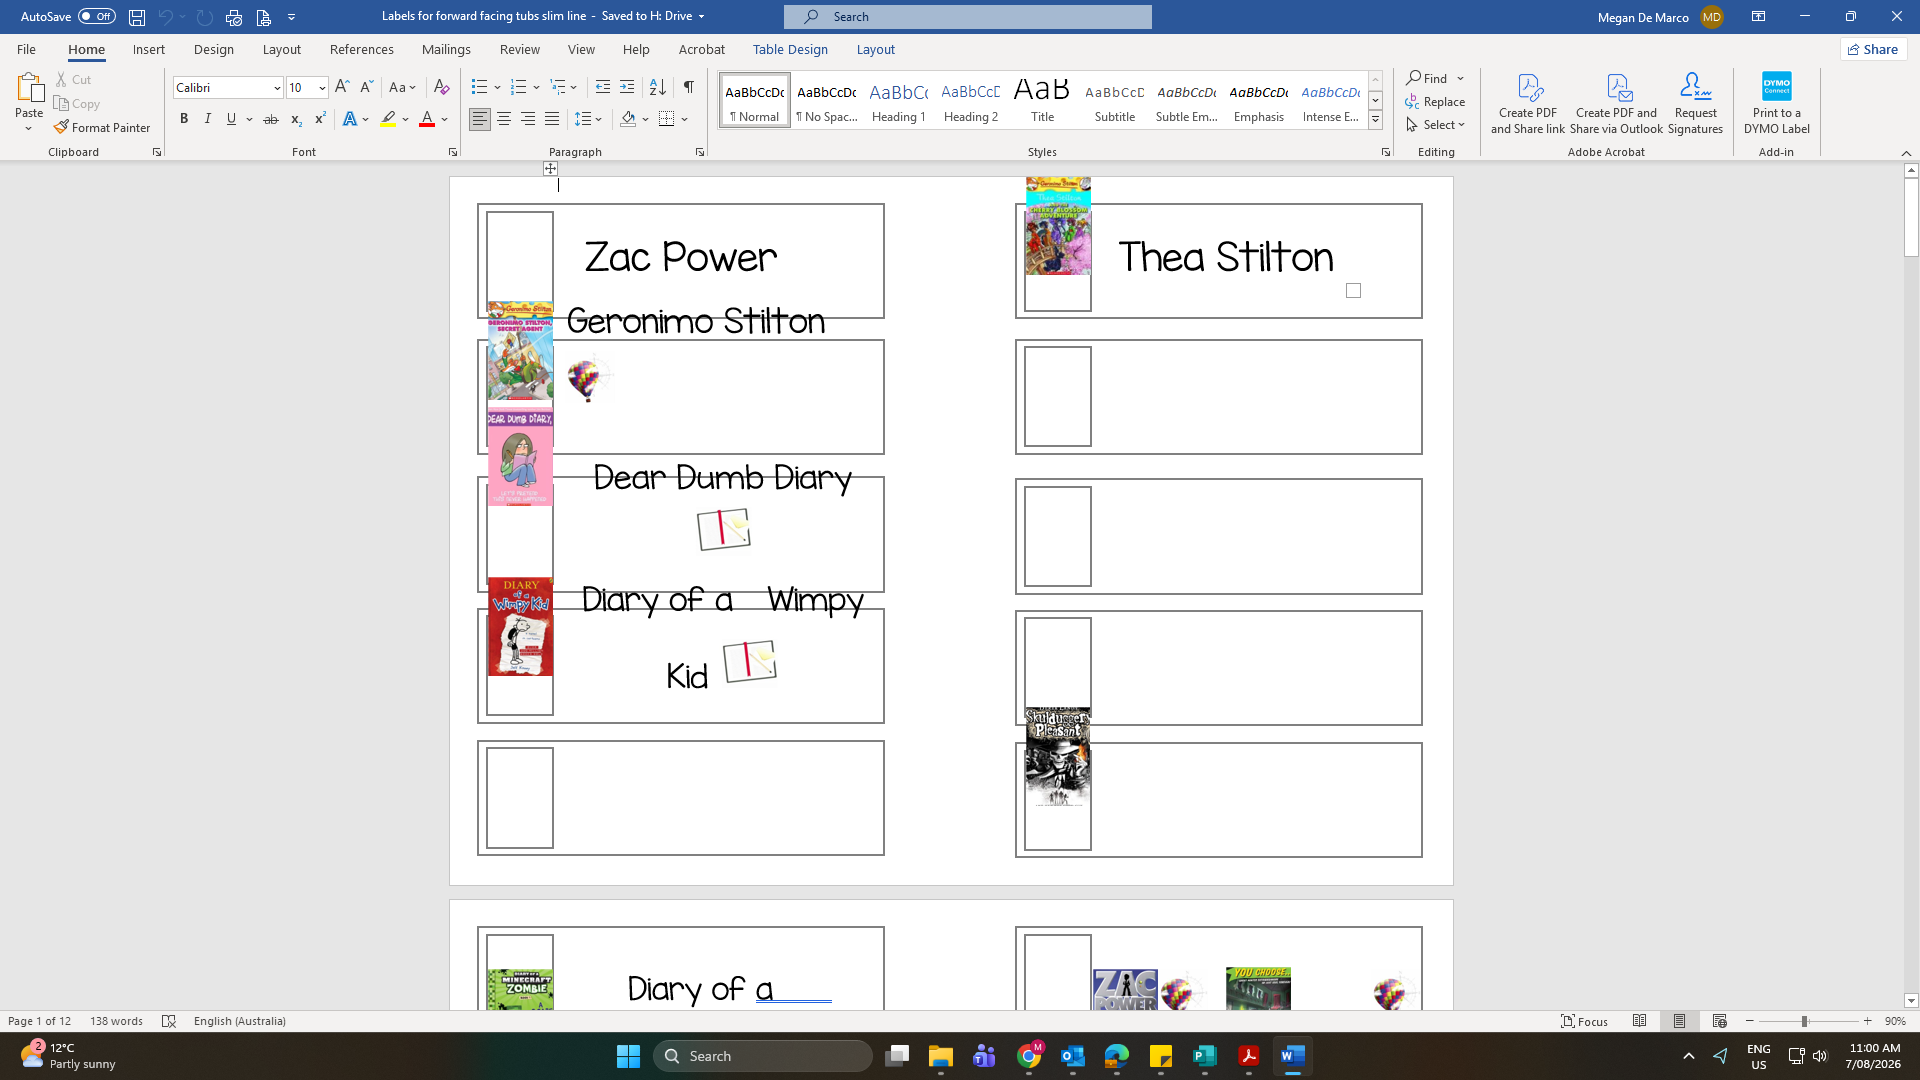This screenshot has height=1080, width=1920.
Task: Open the Select dropdown in Editing
Action: (x=1435, y=125)
